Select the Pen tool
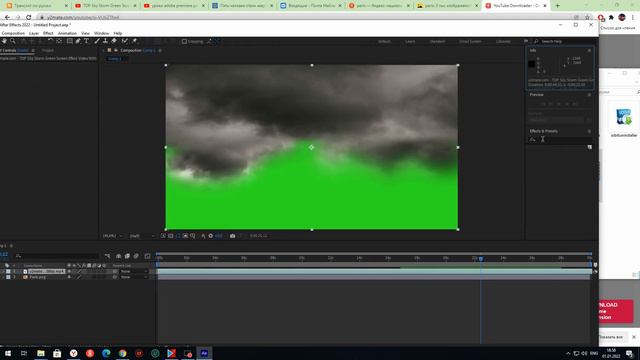Viewport: 640px width, 360px height. coord(78,41)
